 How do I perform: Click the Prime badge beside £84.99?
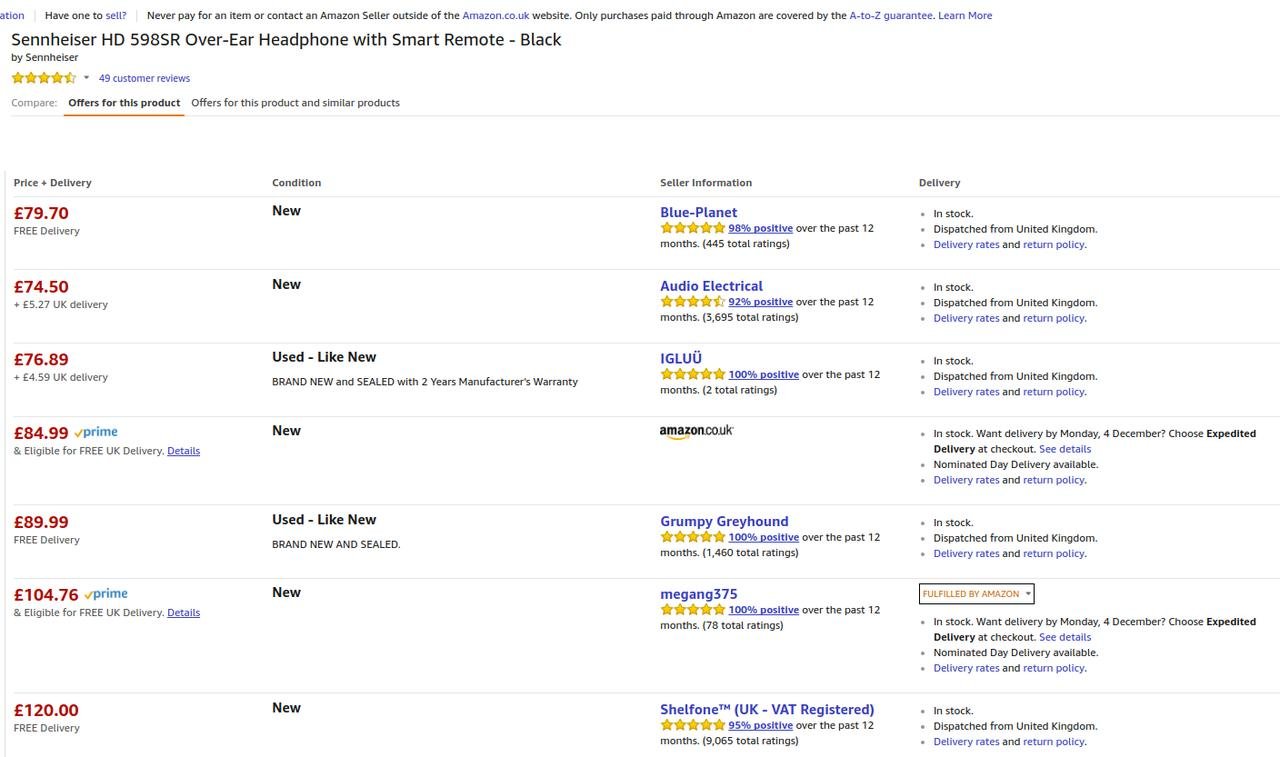coord(96,432)
